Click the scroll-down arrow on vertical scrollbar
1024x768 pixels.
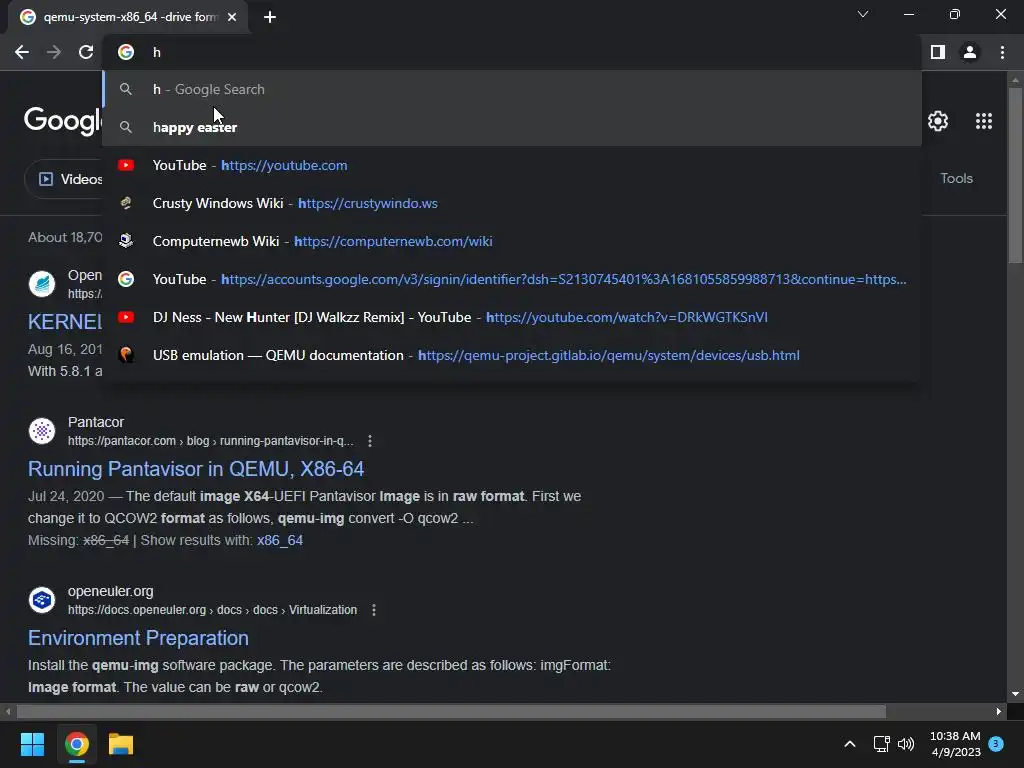coord(1015,694)
